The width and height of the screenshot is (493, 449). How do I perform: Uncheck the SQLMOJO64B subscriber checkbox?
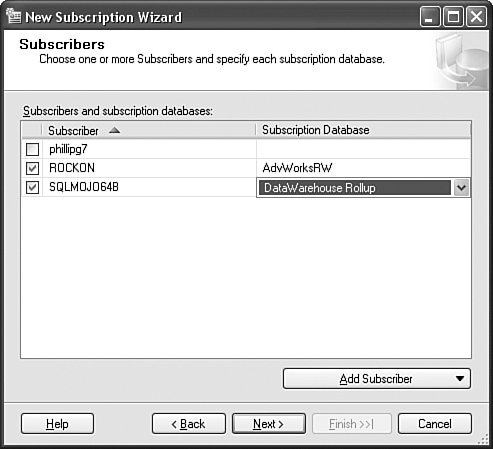[x=32, y=187]
